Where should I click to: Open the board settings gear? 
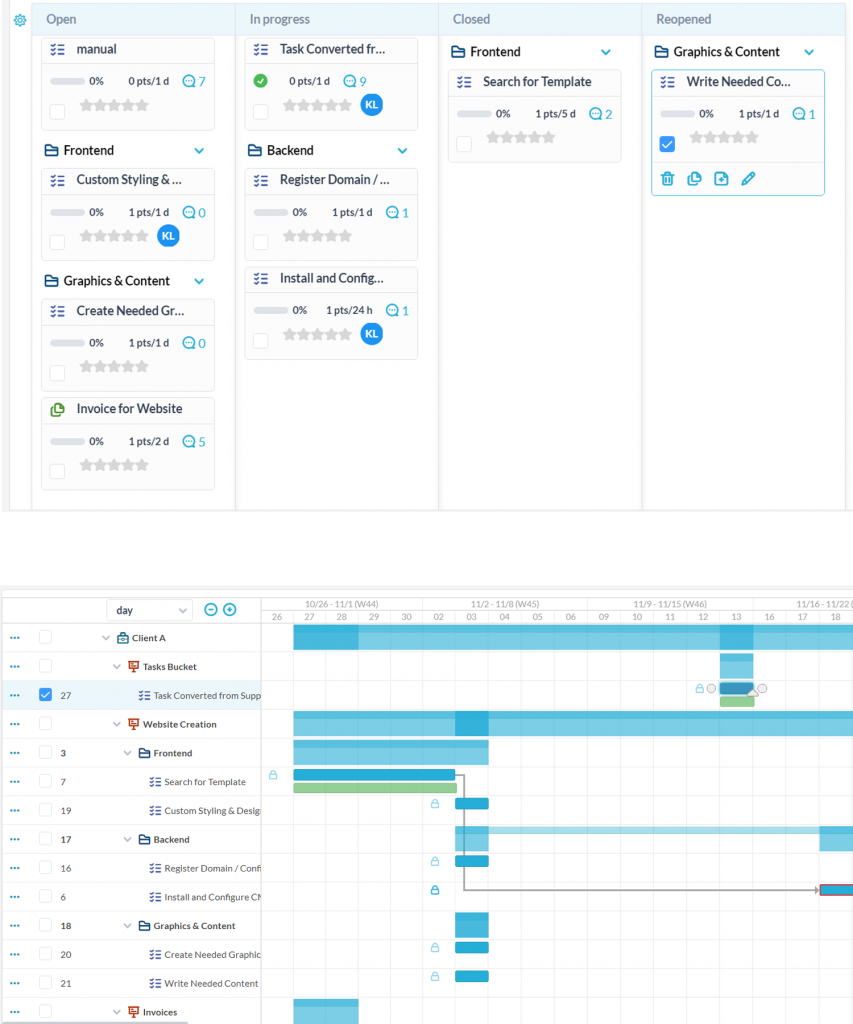[x=18, y=19]
